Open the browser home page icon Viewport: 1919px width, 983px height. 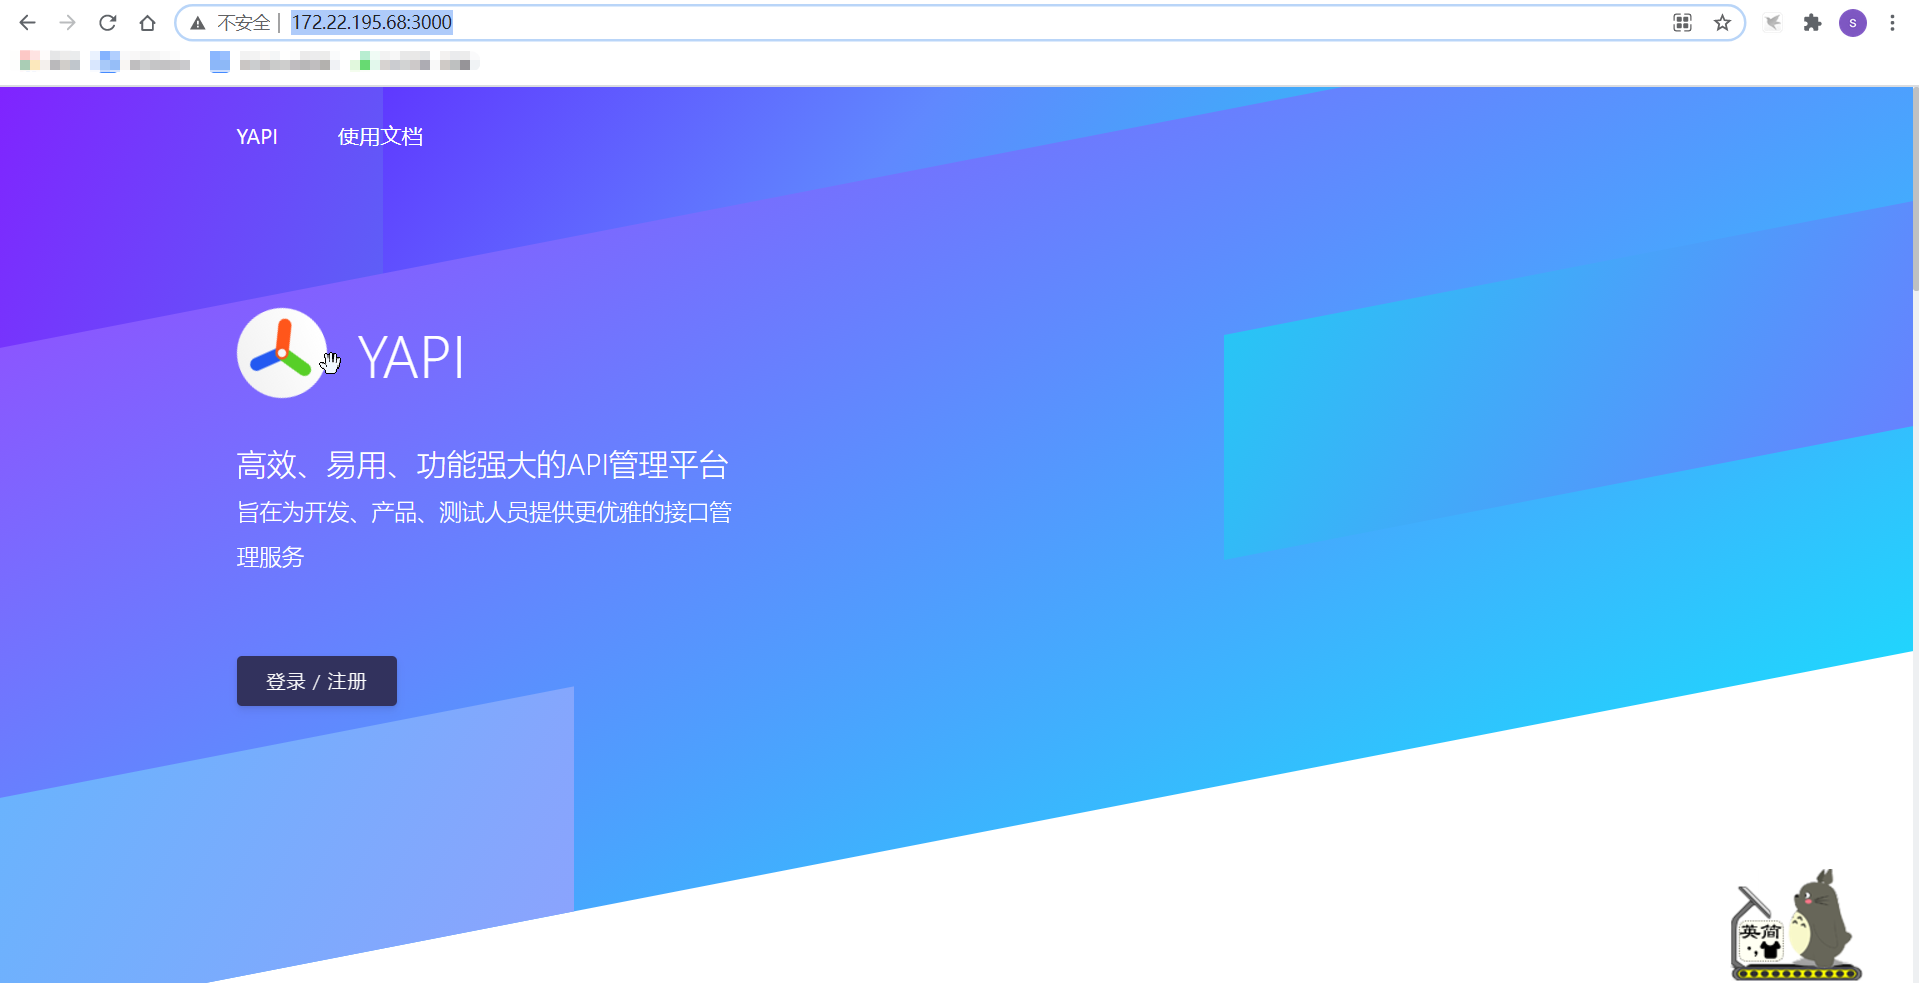pyautogui.click(x=148, y=23)
